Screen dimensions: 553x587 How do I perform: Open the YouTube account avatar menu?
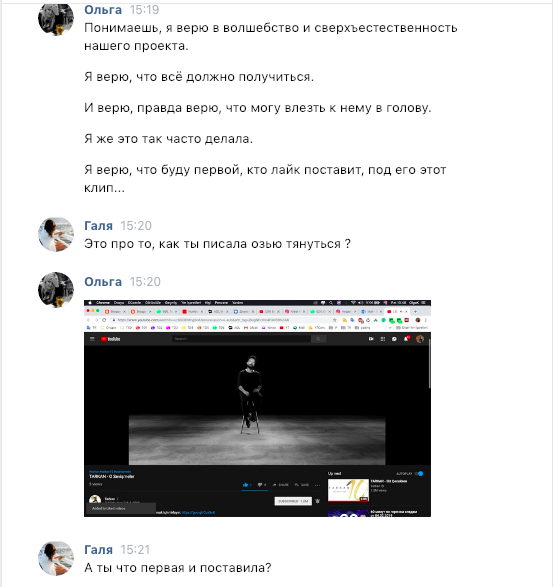click(x=420, y=339)
